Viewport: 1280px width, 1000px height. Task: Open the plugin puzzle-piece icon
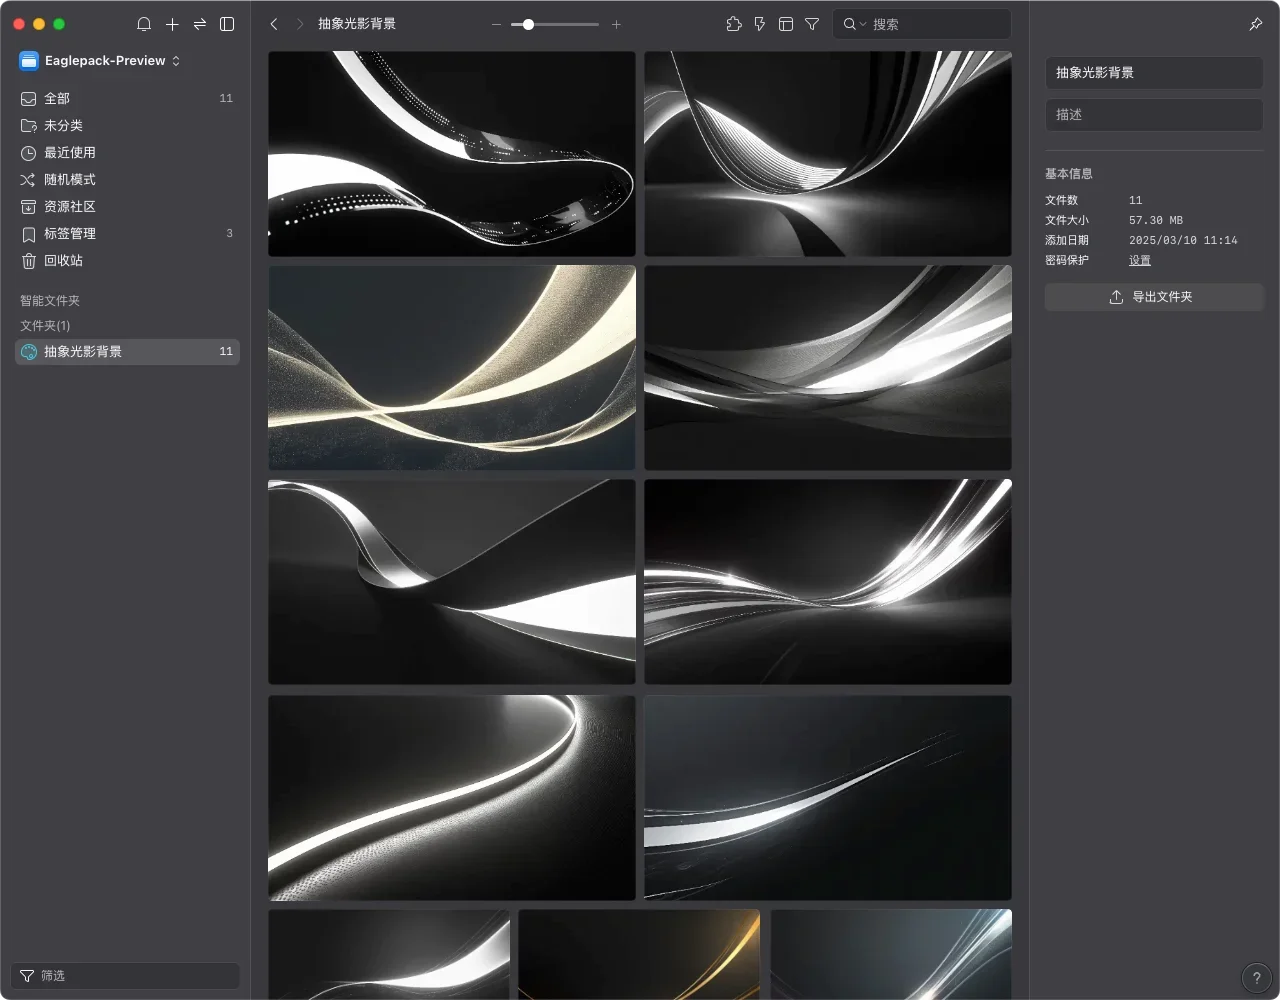pyautogui.click(x=734, y=24)
